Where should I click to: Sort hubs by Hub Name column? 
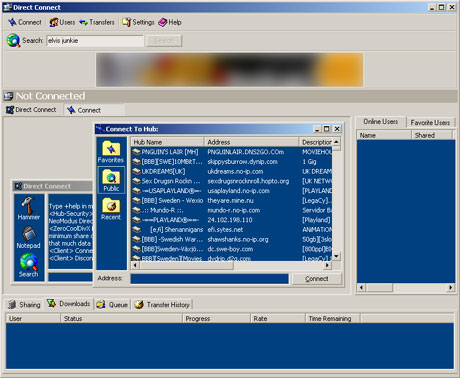167,142
